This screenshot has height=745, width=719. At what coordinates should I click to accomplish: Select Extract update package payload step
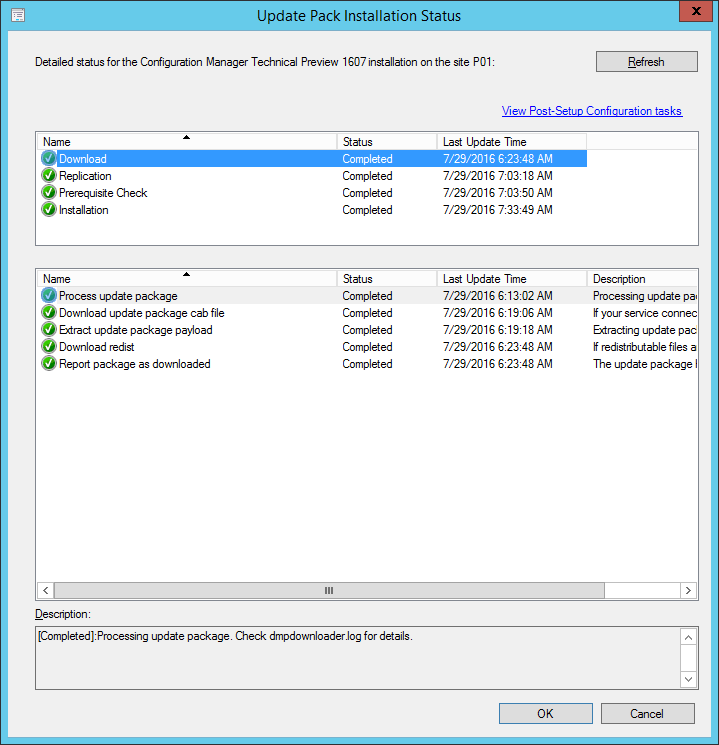pyautogui.click(x=367, y=330)
